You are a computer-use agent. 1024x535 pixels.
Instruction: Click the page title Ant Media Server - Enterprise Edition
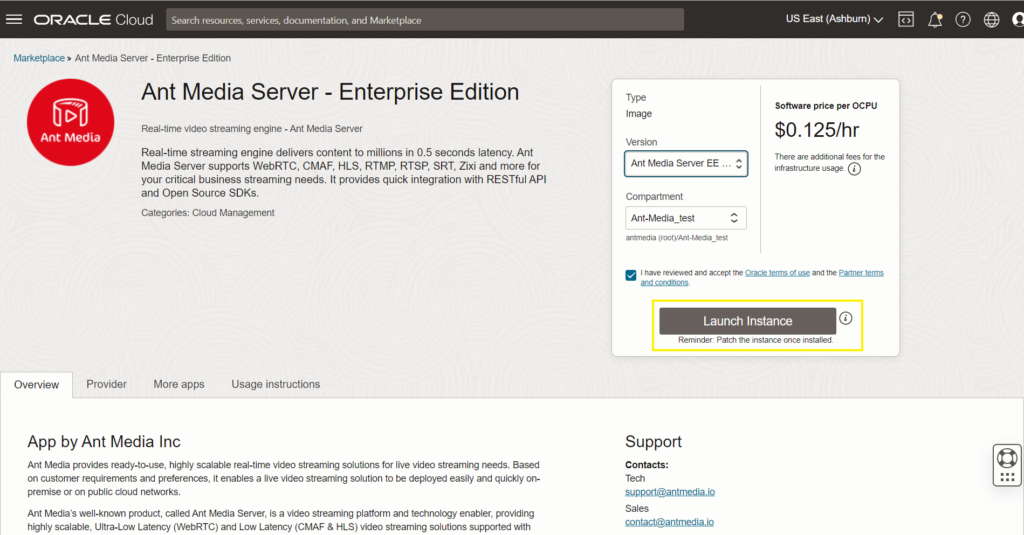(330, 92)
